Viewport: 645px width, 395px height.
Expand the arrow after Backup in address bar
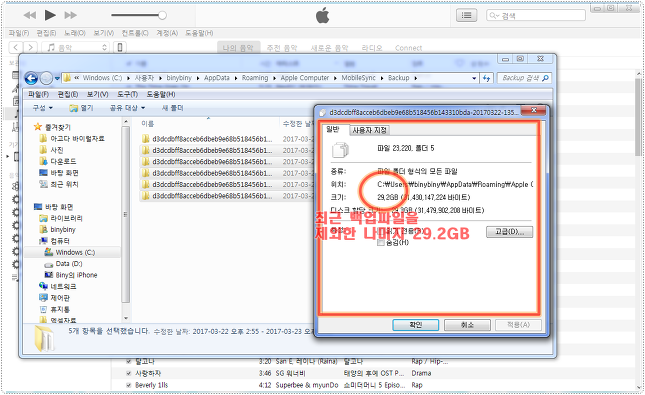416,78
